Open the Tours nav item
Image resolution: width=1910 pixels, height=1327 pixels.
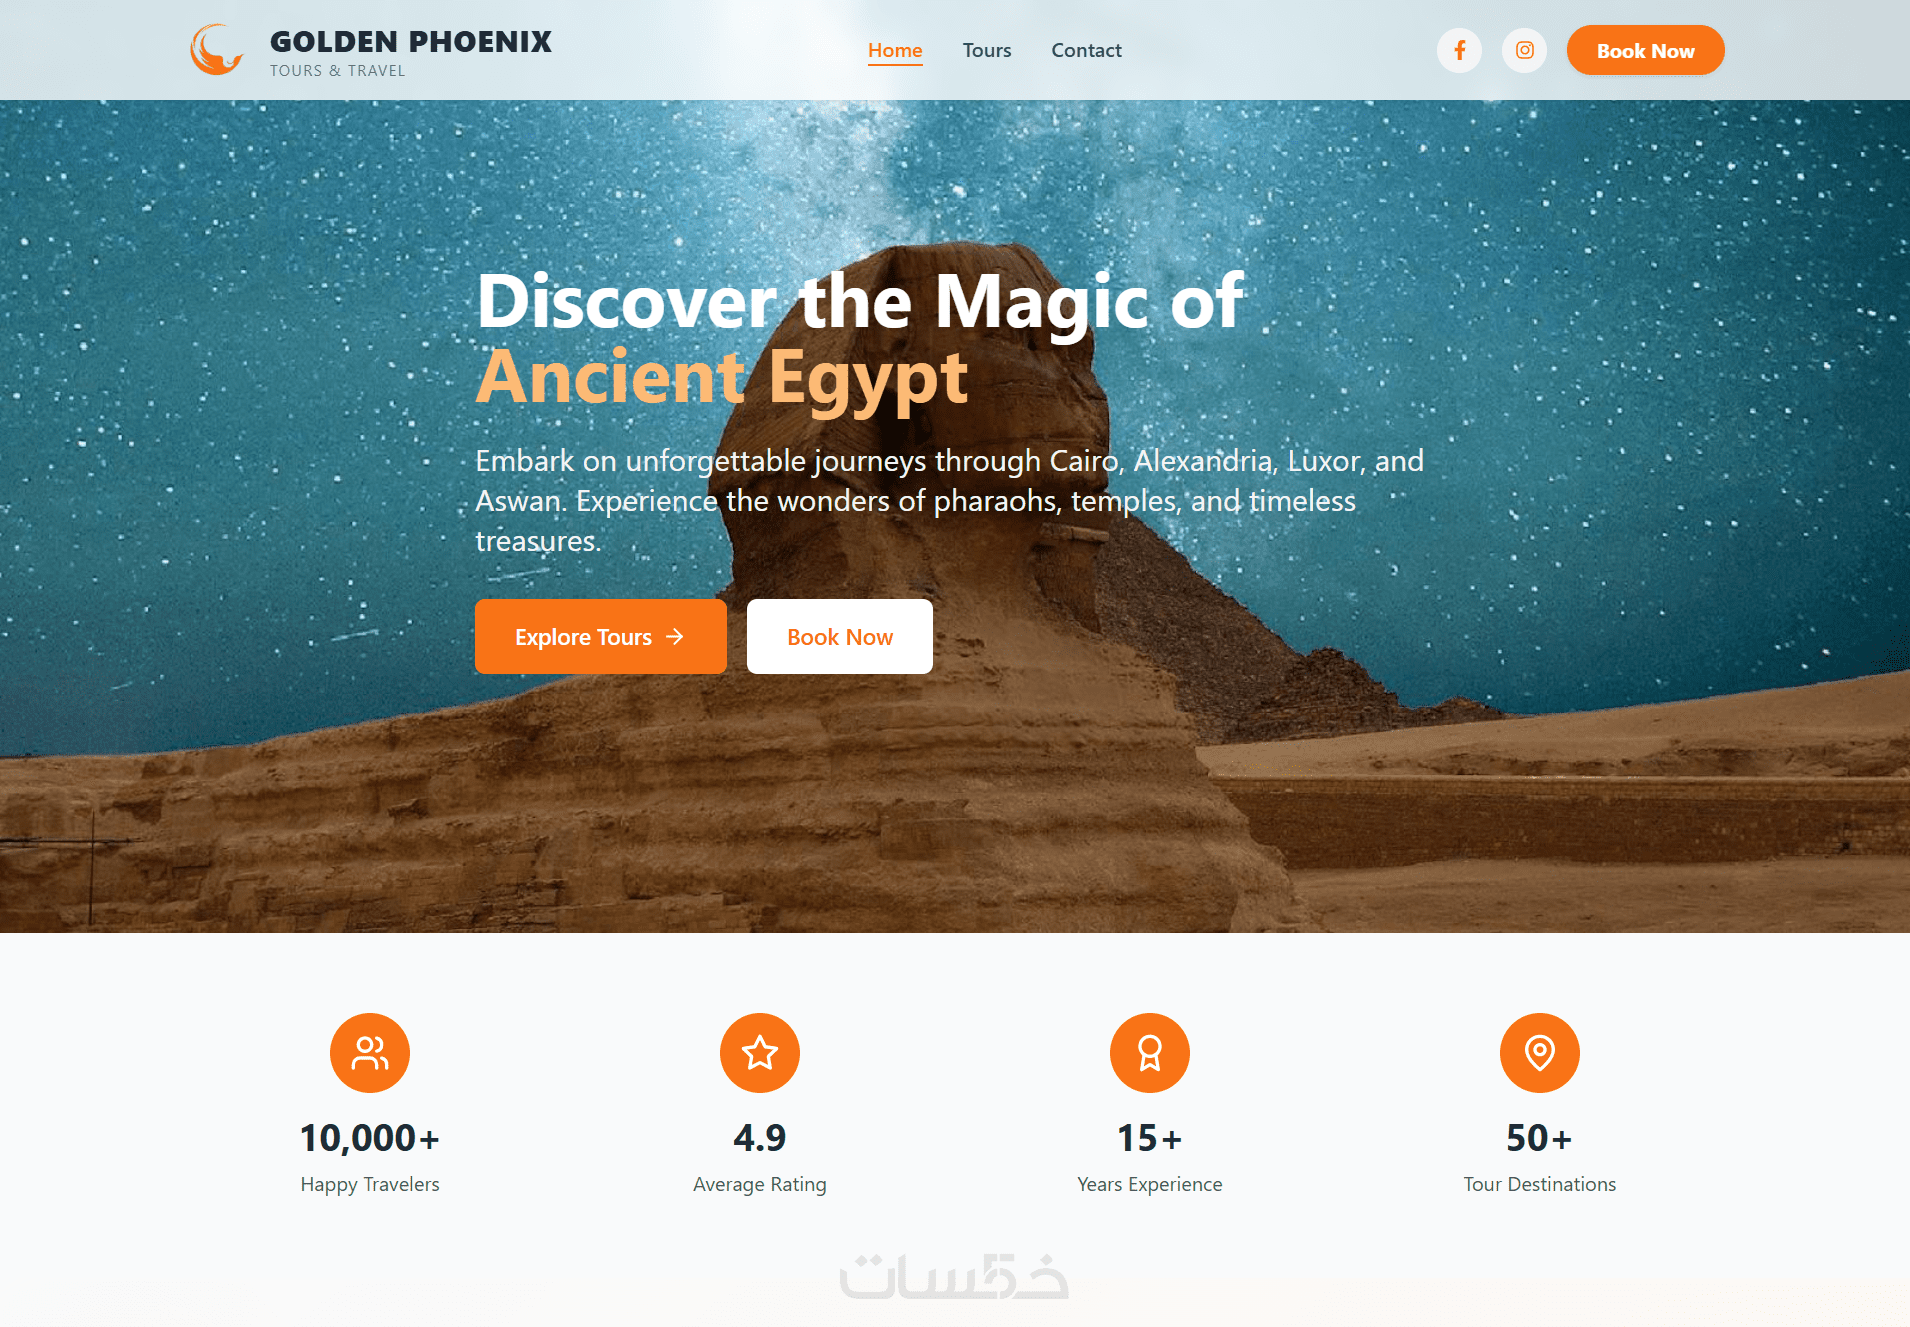[x=987, y=50]
